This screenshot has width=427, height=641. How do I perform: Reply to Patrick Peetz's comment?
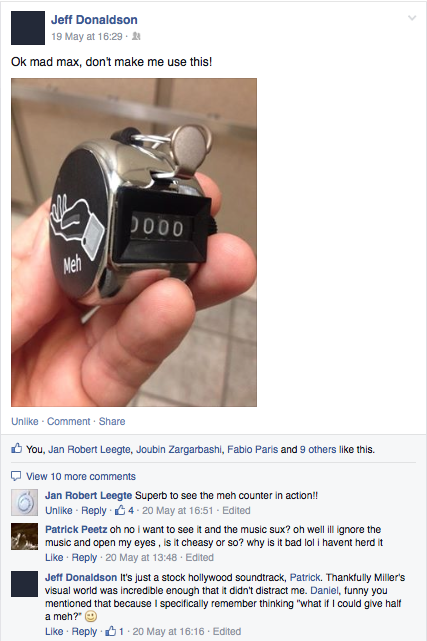click(84, 557)
